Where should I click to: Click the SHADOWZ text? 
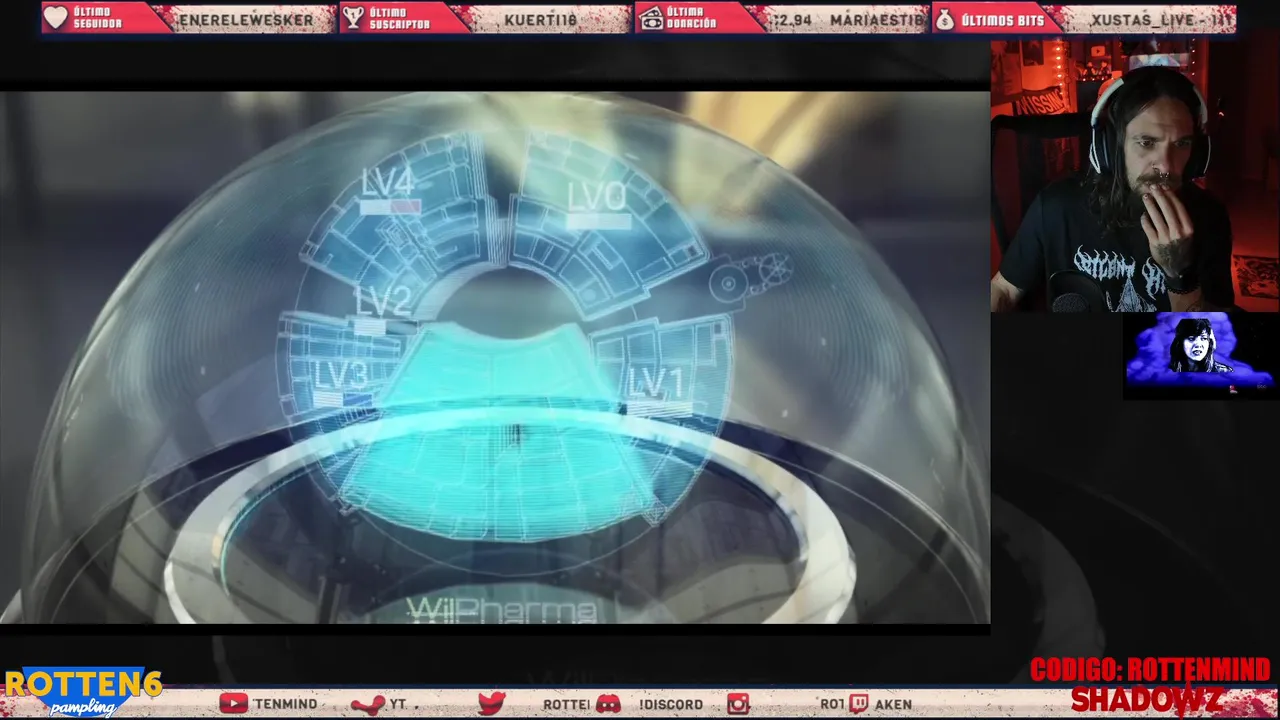[x=1145, y=699]
